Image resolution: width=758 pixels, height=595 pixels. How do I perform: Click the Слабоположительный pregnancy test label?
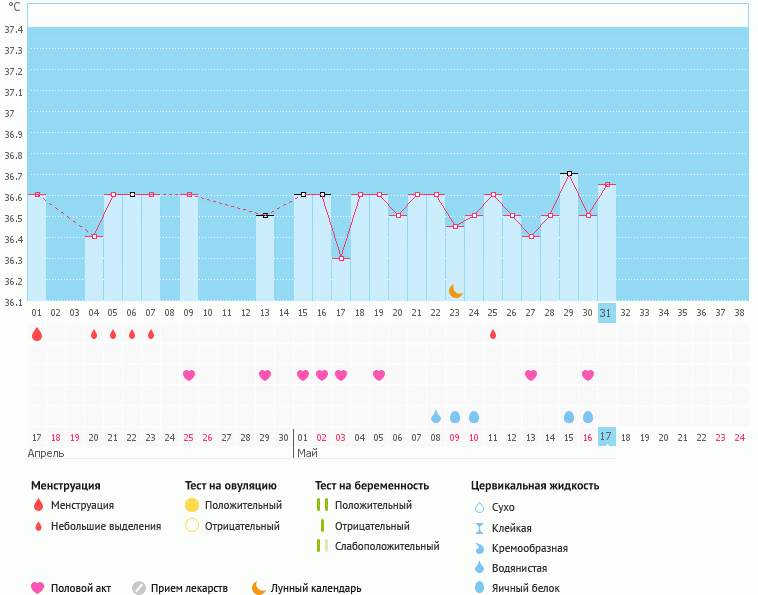coord(387,546)
